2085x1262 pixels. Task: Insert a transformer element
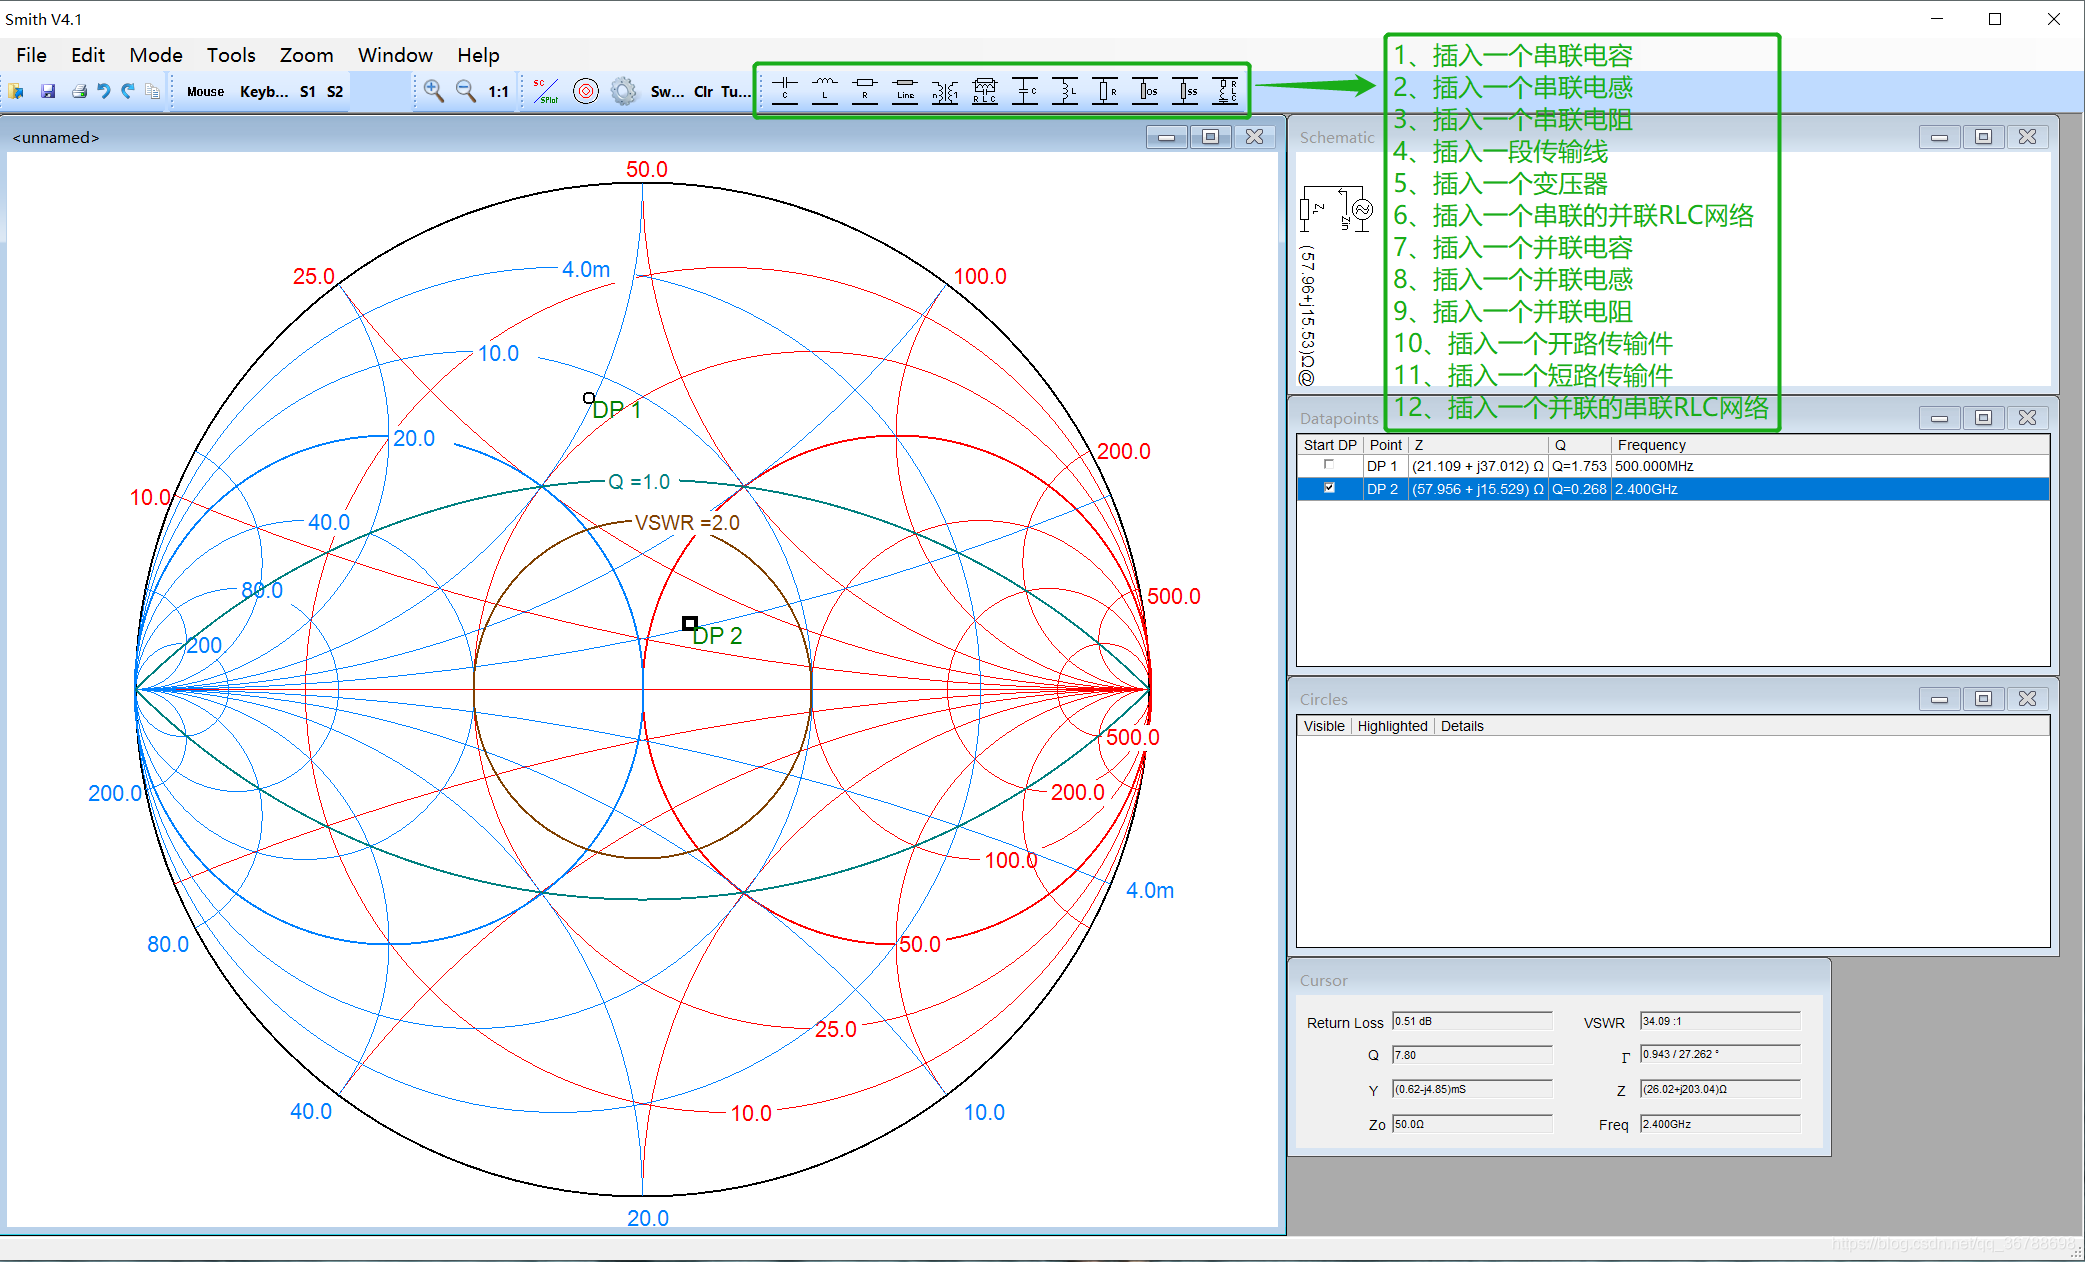(945, 91)
